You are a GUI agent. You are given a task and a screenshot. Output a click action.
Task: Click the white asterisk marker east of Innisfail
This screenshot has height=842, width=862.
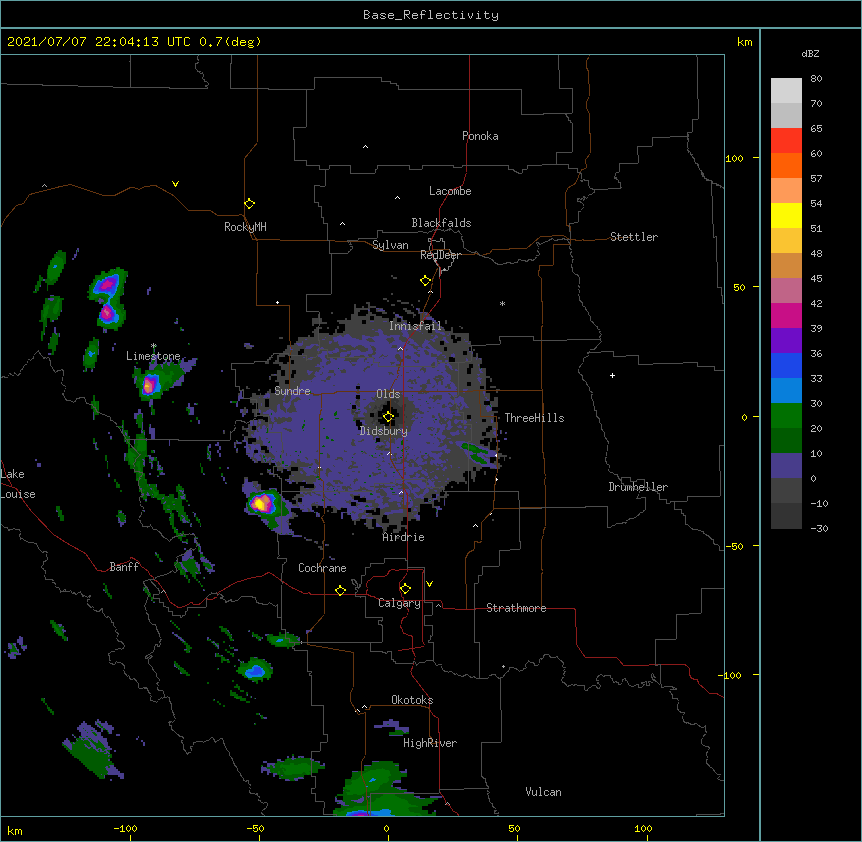pos(502,303)
